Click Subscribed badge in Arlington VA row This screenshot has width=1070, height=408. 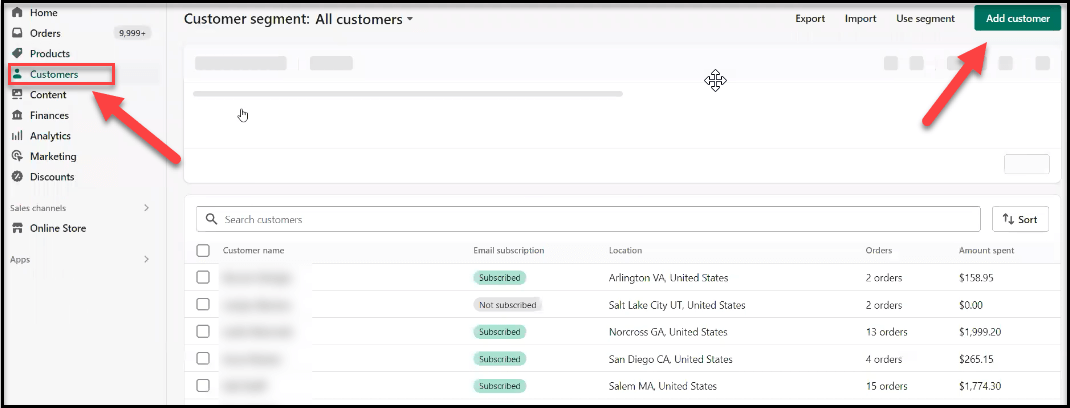500,278
